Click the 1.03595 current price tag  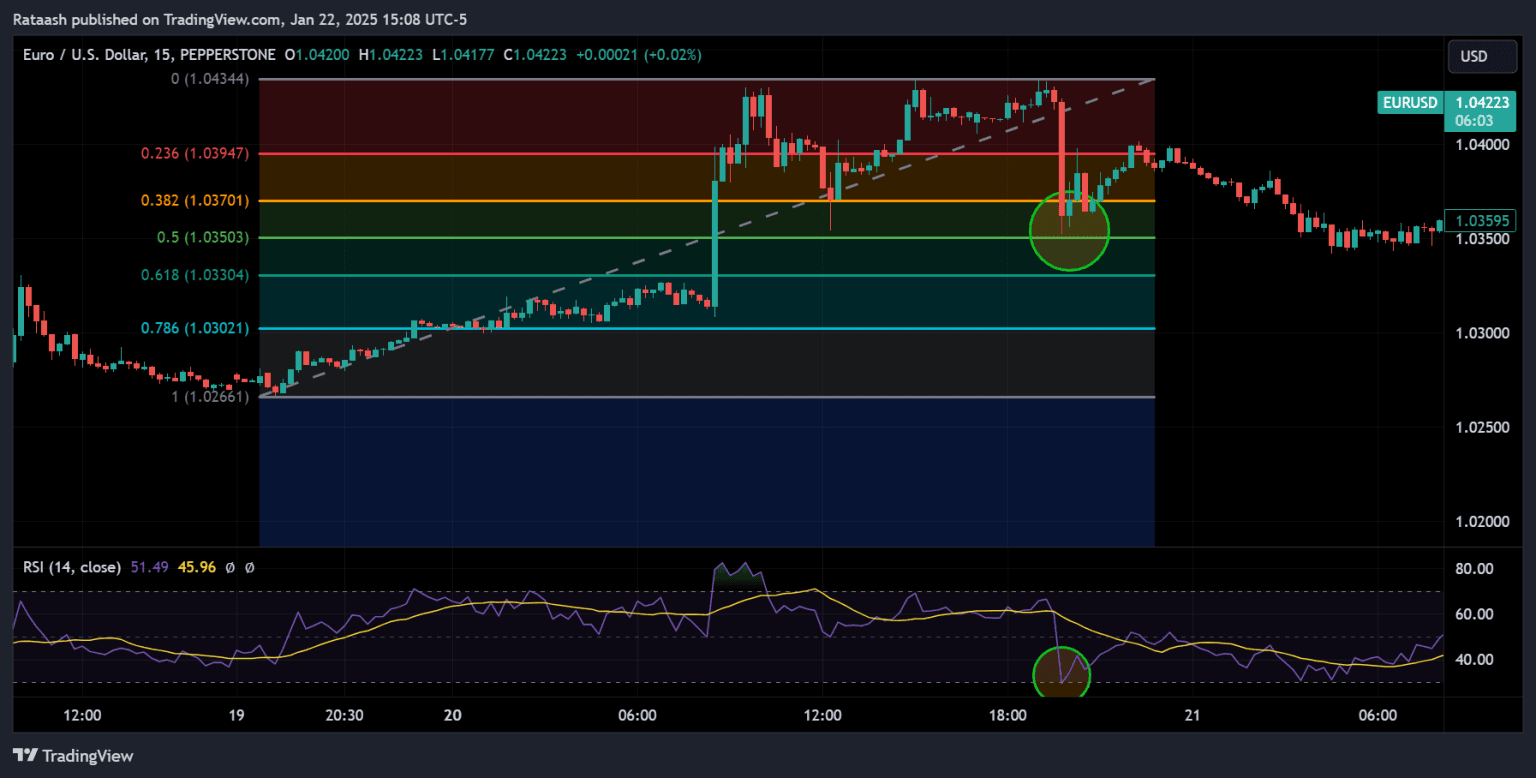pyautogui.click(x=1482, y=220)
